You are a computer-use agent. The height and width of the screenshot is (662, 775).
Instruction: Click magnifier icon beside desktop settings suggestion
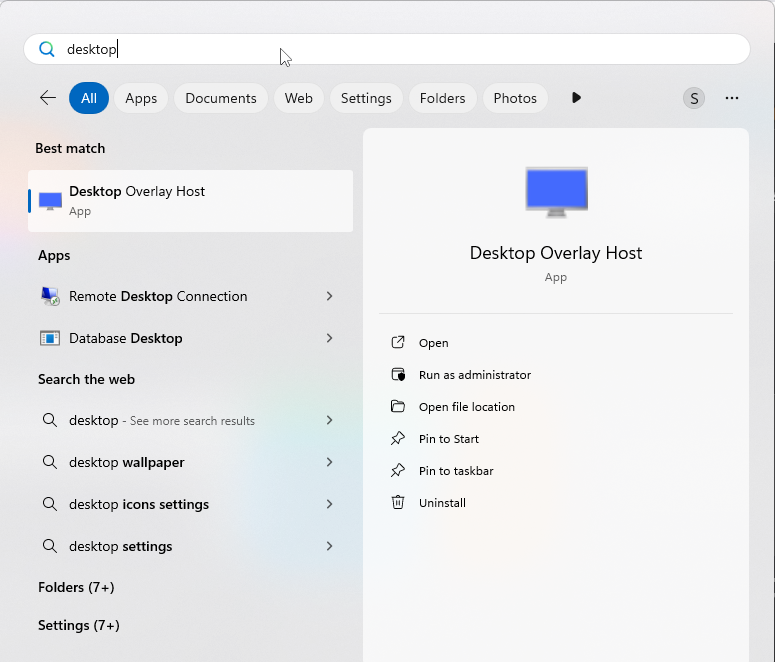[x=50, y=546]
